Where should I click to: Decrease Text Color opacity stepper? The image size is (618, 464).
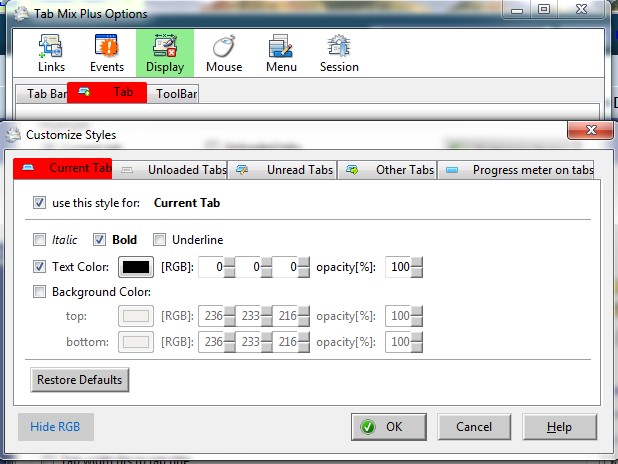(417, 272)
